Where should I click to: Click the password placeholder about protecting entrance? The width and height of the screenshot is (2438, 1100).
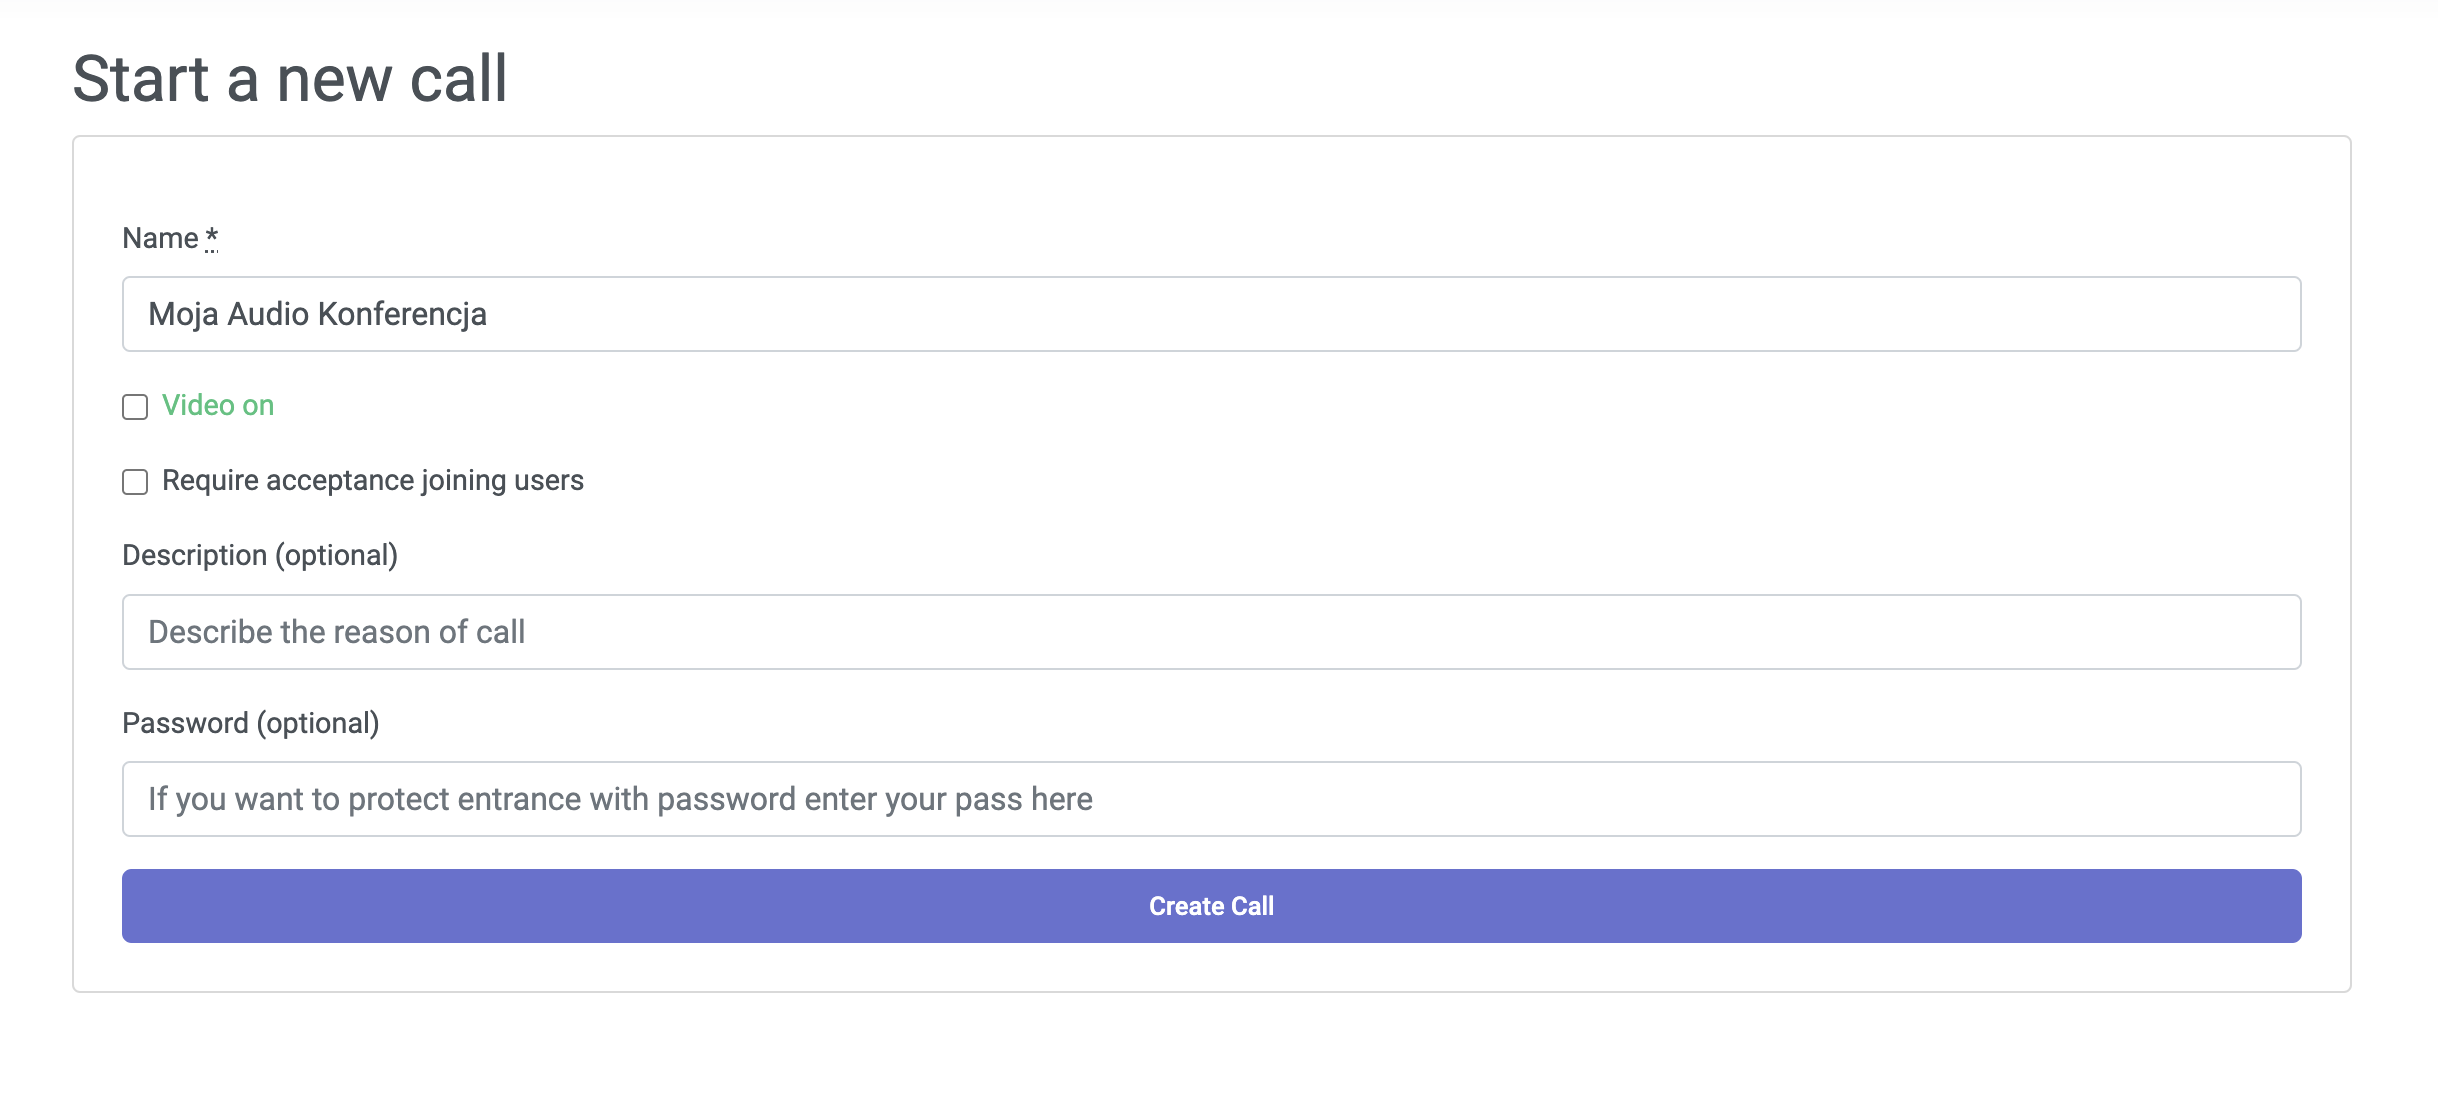(x=620, y=799)
